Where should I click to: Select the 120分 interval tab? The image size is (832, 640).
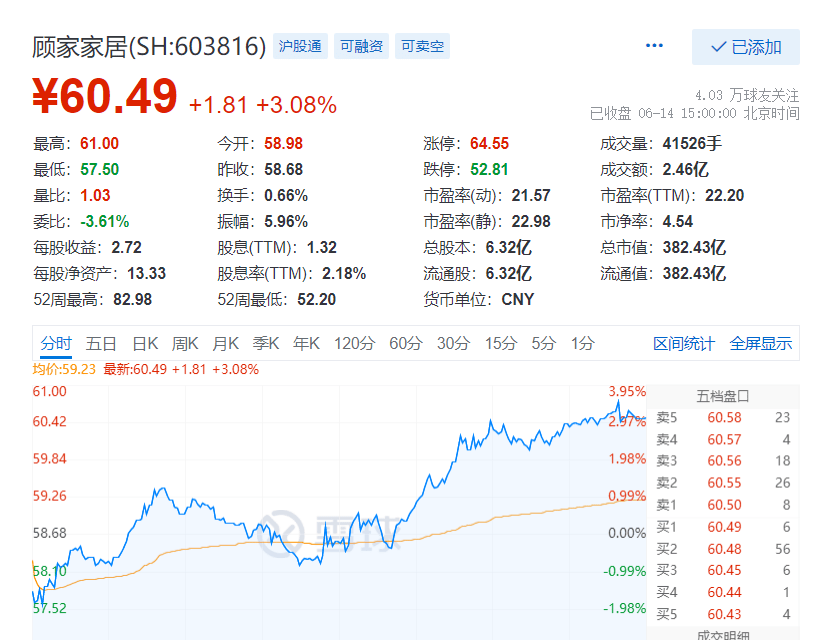[354, 344]
